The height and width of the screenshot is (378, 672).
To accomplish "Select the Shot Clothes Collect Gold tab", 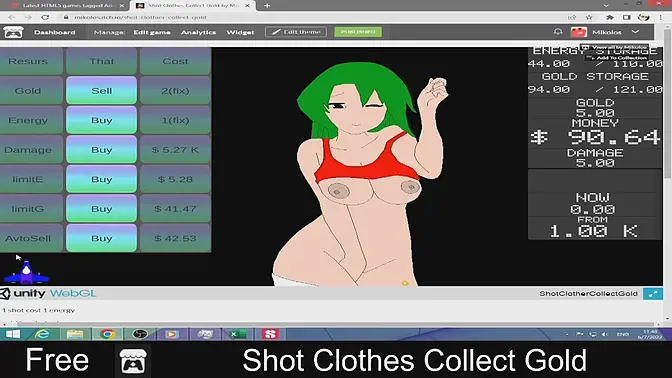I will pos(193,6).
